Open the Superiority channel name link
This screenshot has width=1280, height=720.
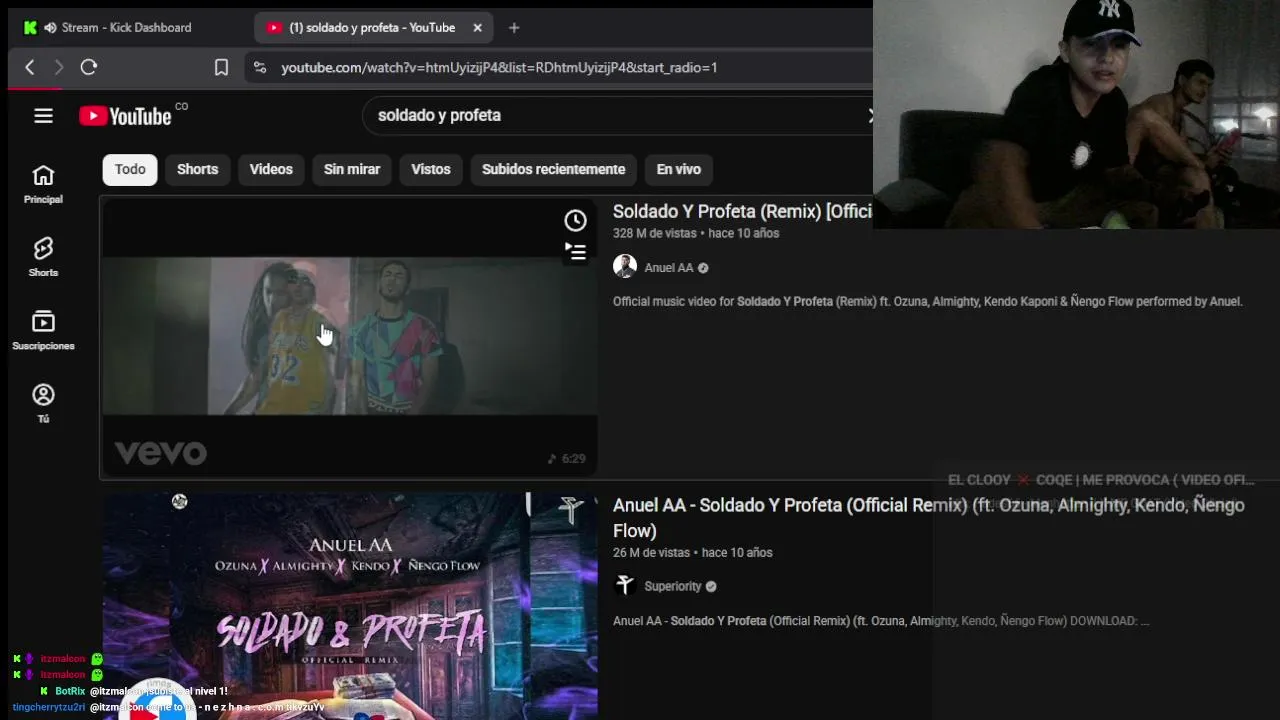[x=673, y=586]
